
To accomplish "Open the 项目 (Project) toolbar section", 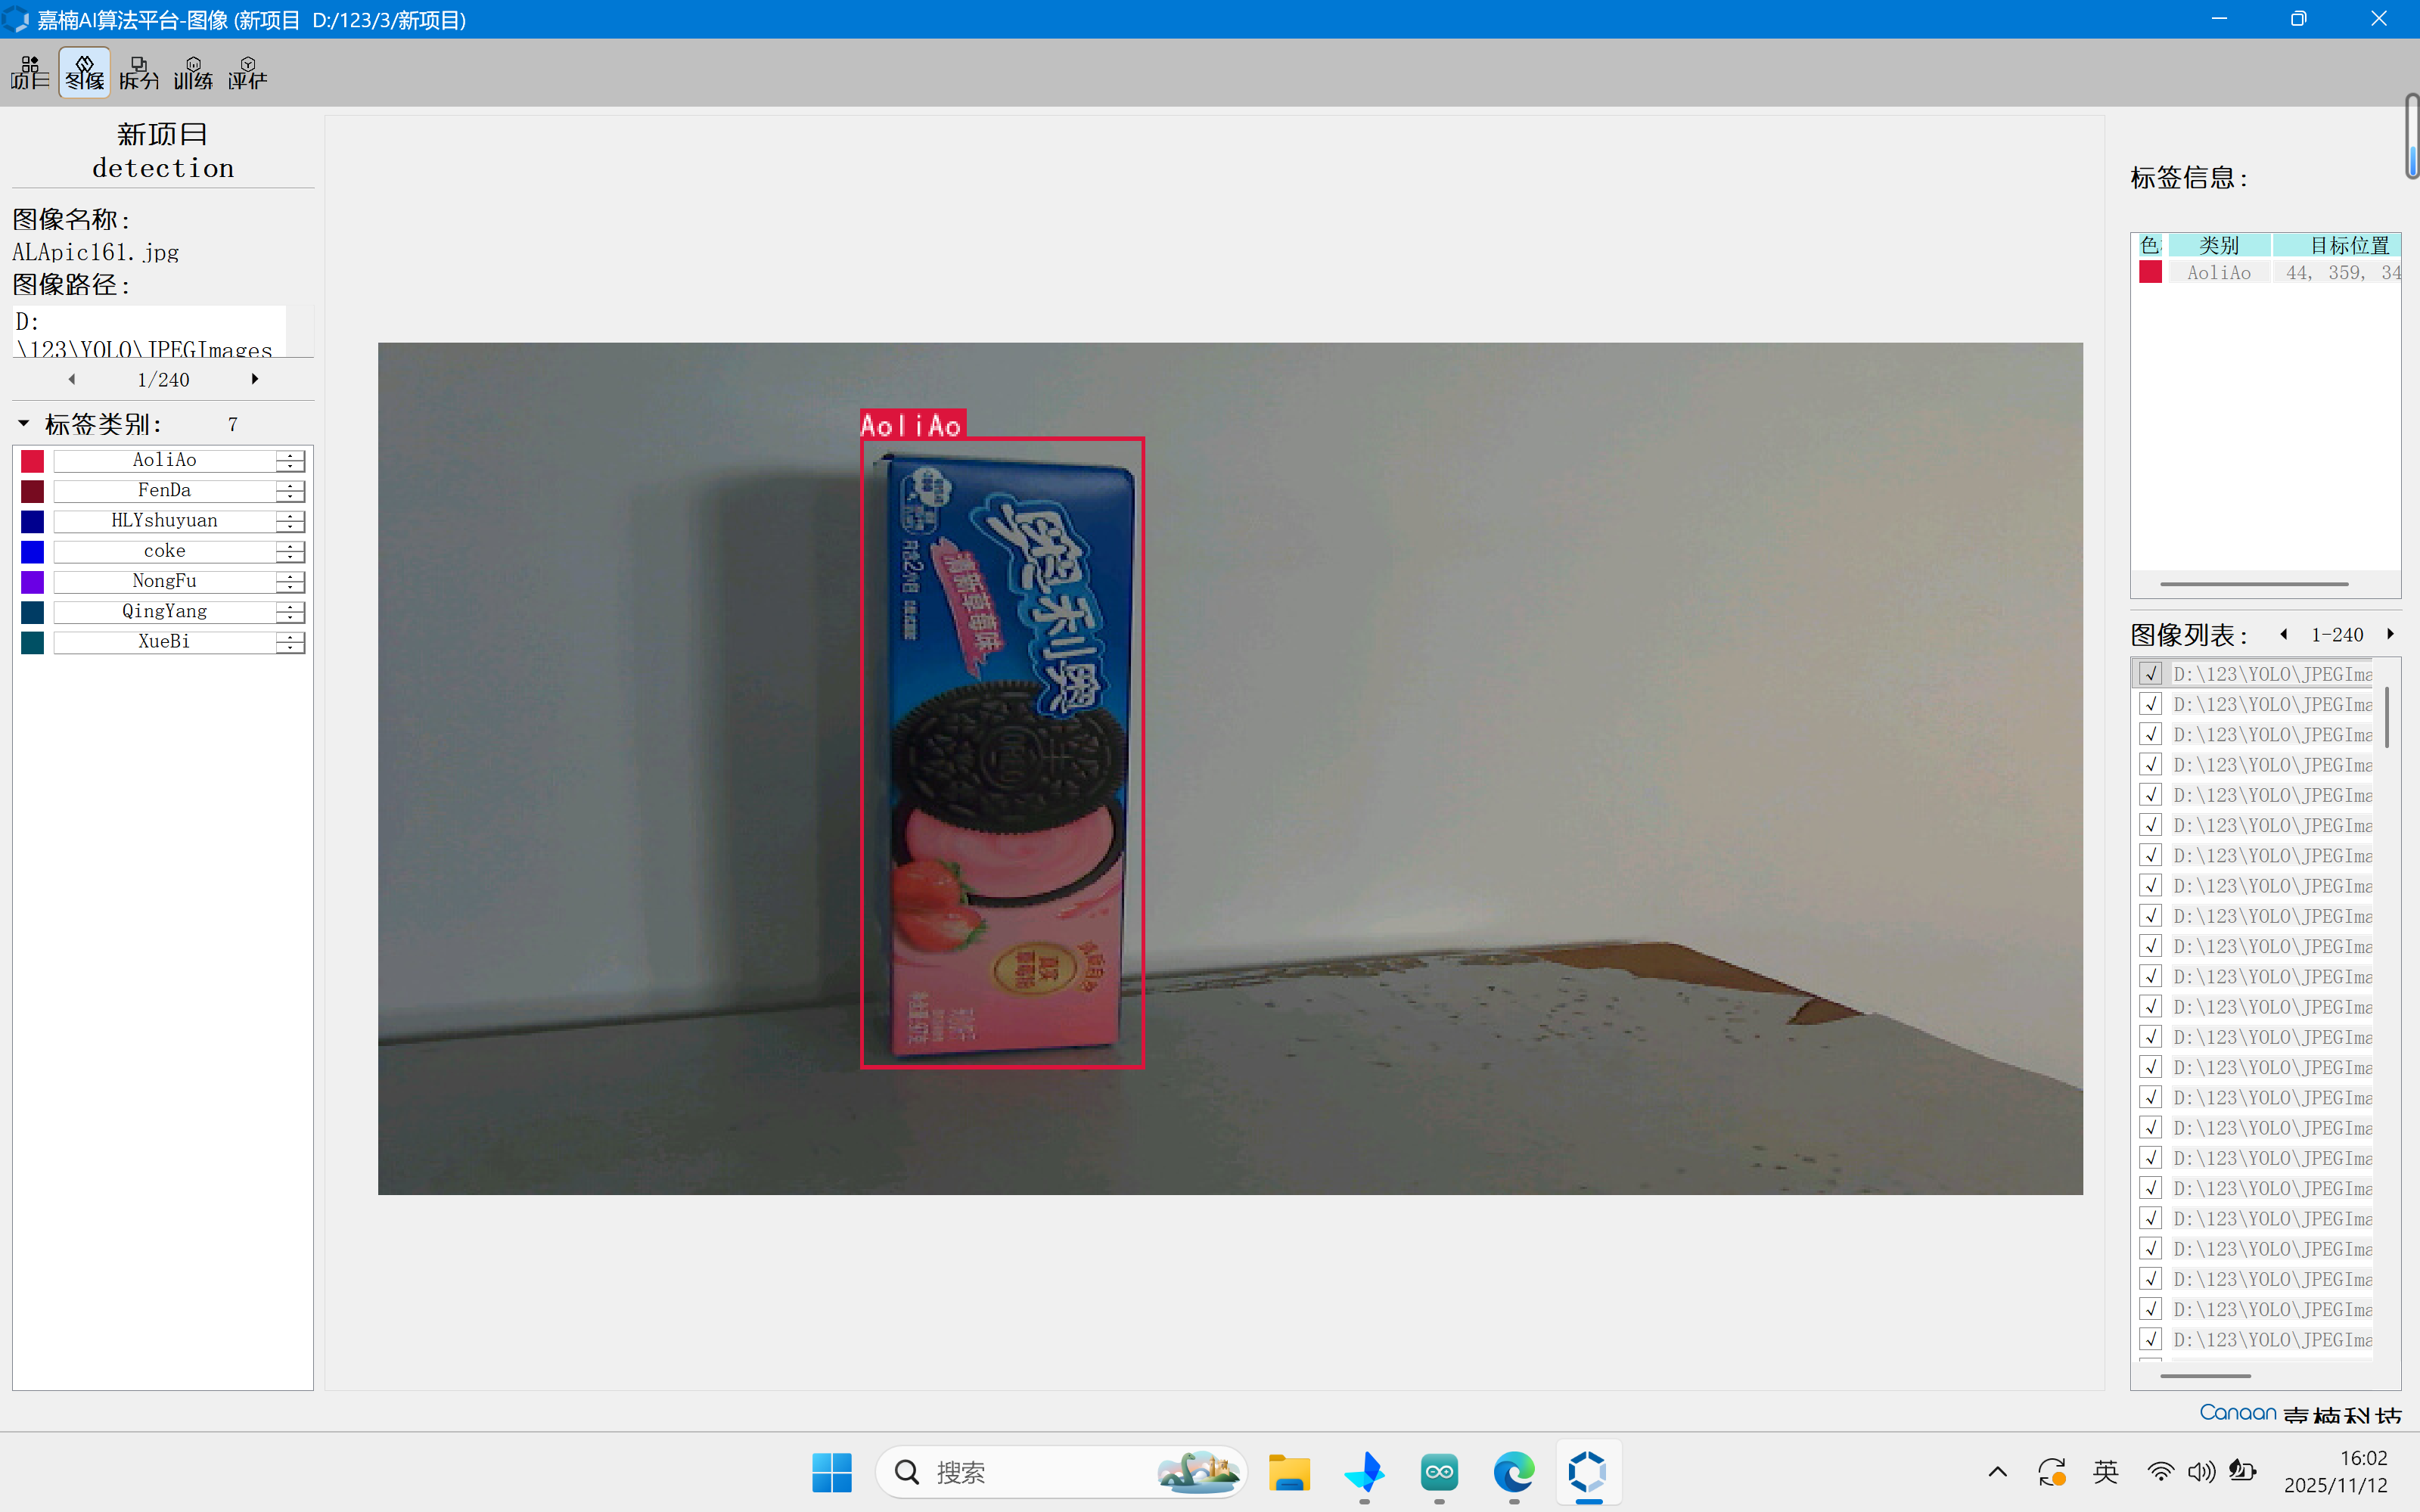I will [x=30, y=73].
